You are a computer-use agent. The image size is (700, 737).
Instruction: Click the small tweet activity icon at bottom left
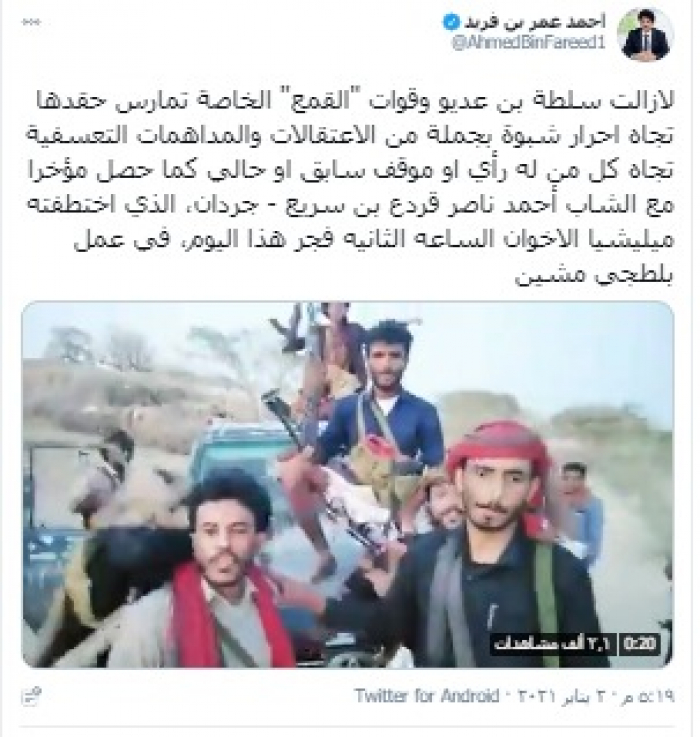[x=32, y=696]
